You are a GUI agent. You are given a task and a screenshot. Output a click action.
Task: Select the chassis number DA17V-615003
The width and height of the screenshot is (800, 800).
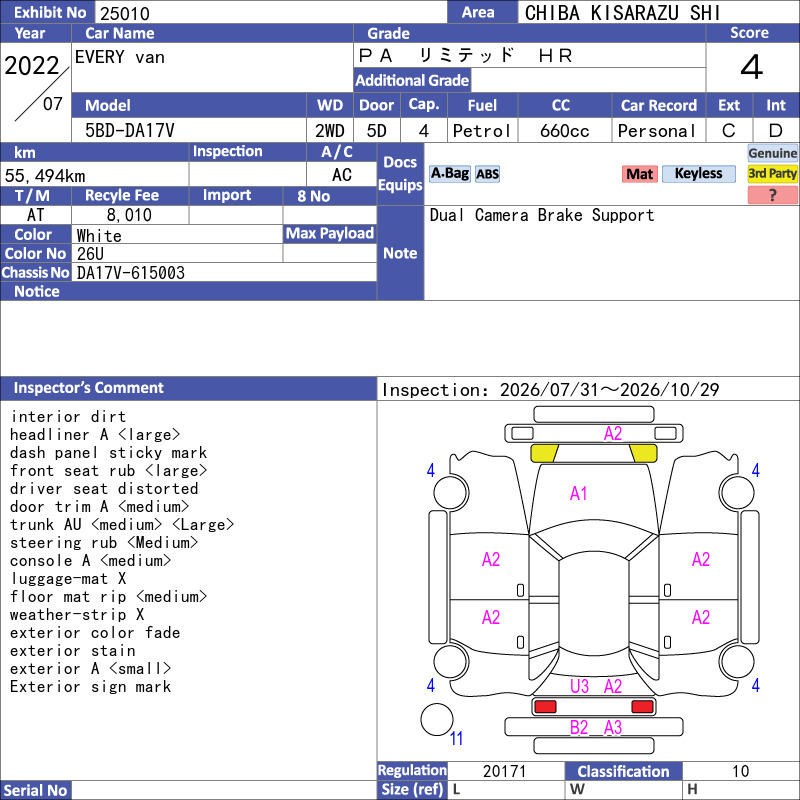coord(131,273)
